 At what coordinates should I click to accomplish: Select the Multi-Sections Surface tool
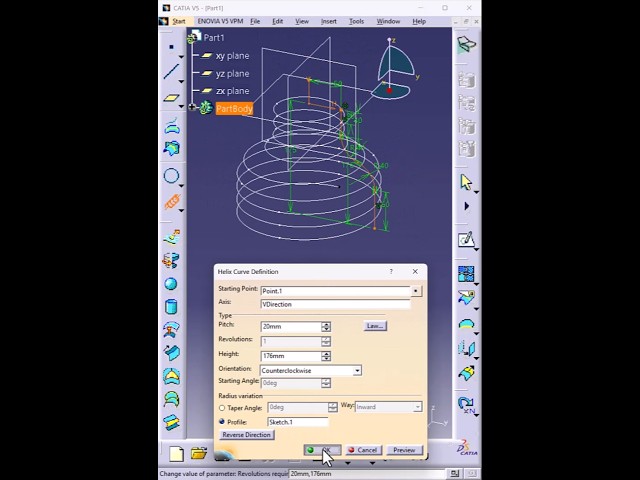(172, 399)
